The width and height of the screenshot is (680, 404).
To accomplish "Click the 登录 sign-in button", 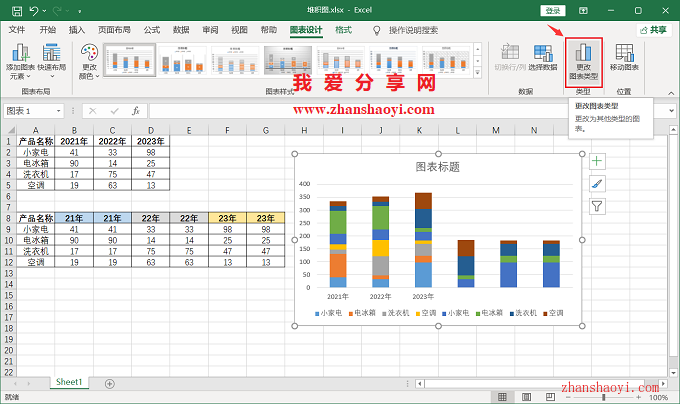I will click(x=552, y=10).
